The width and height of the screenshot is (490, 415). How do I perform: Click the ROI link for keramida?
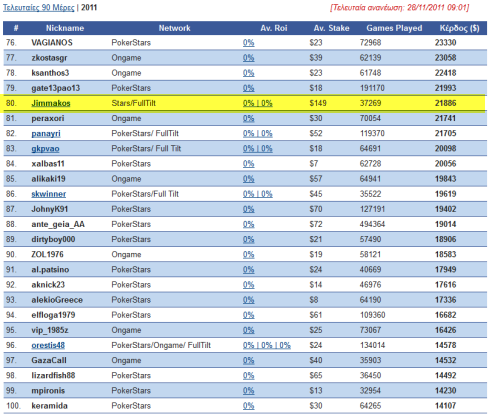(x=249, y=406)
